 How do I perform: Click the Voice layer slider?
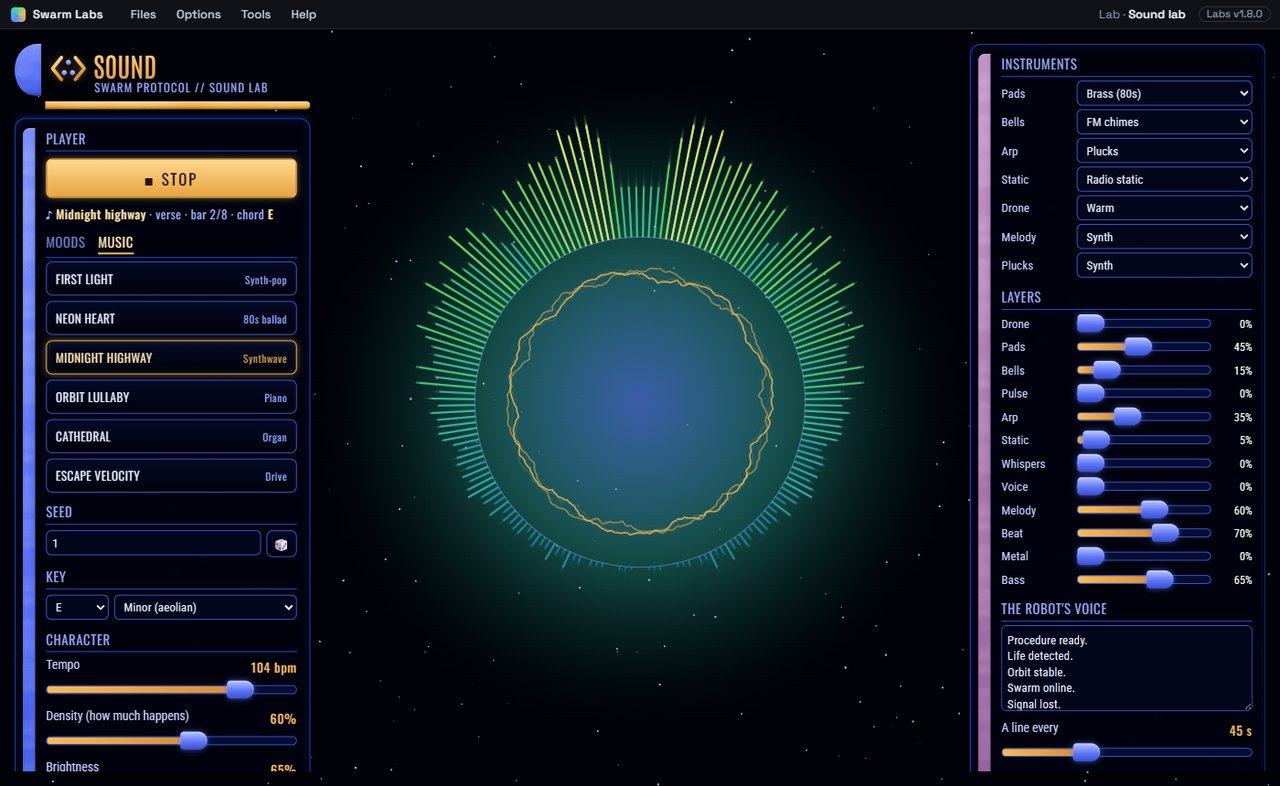1144,487
